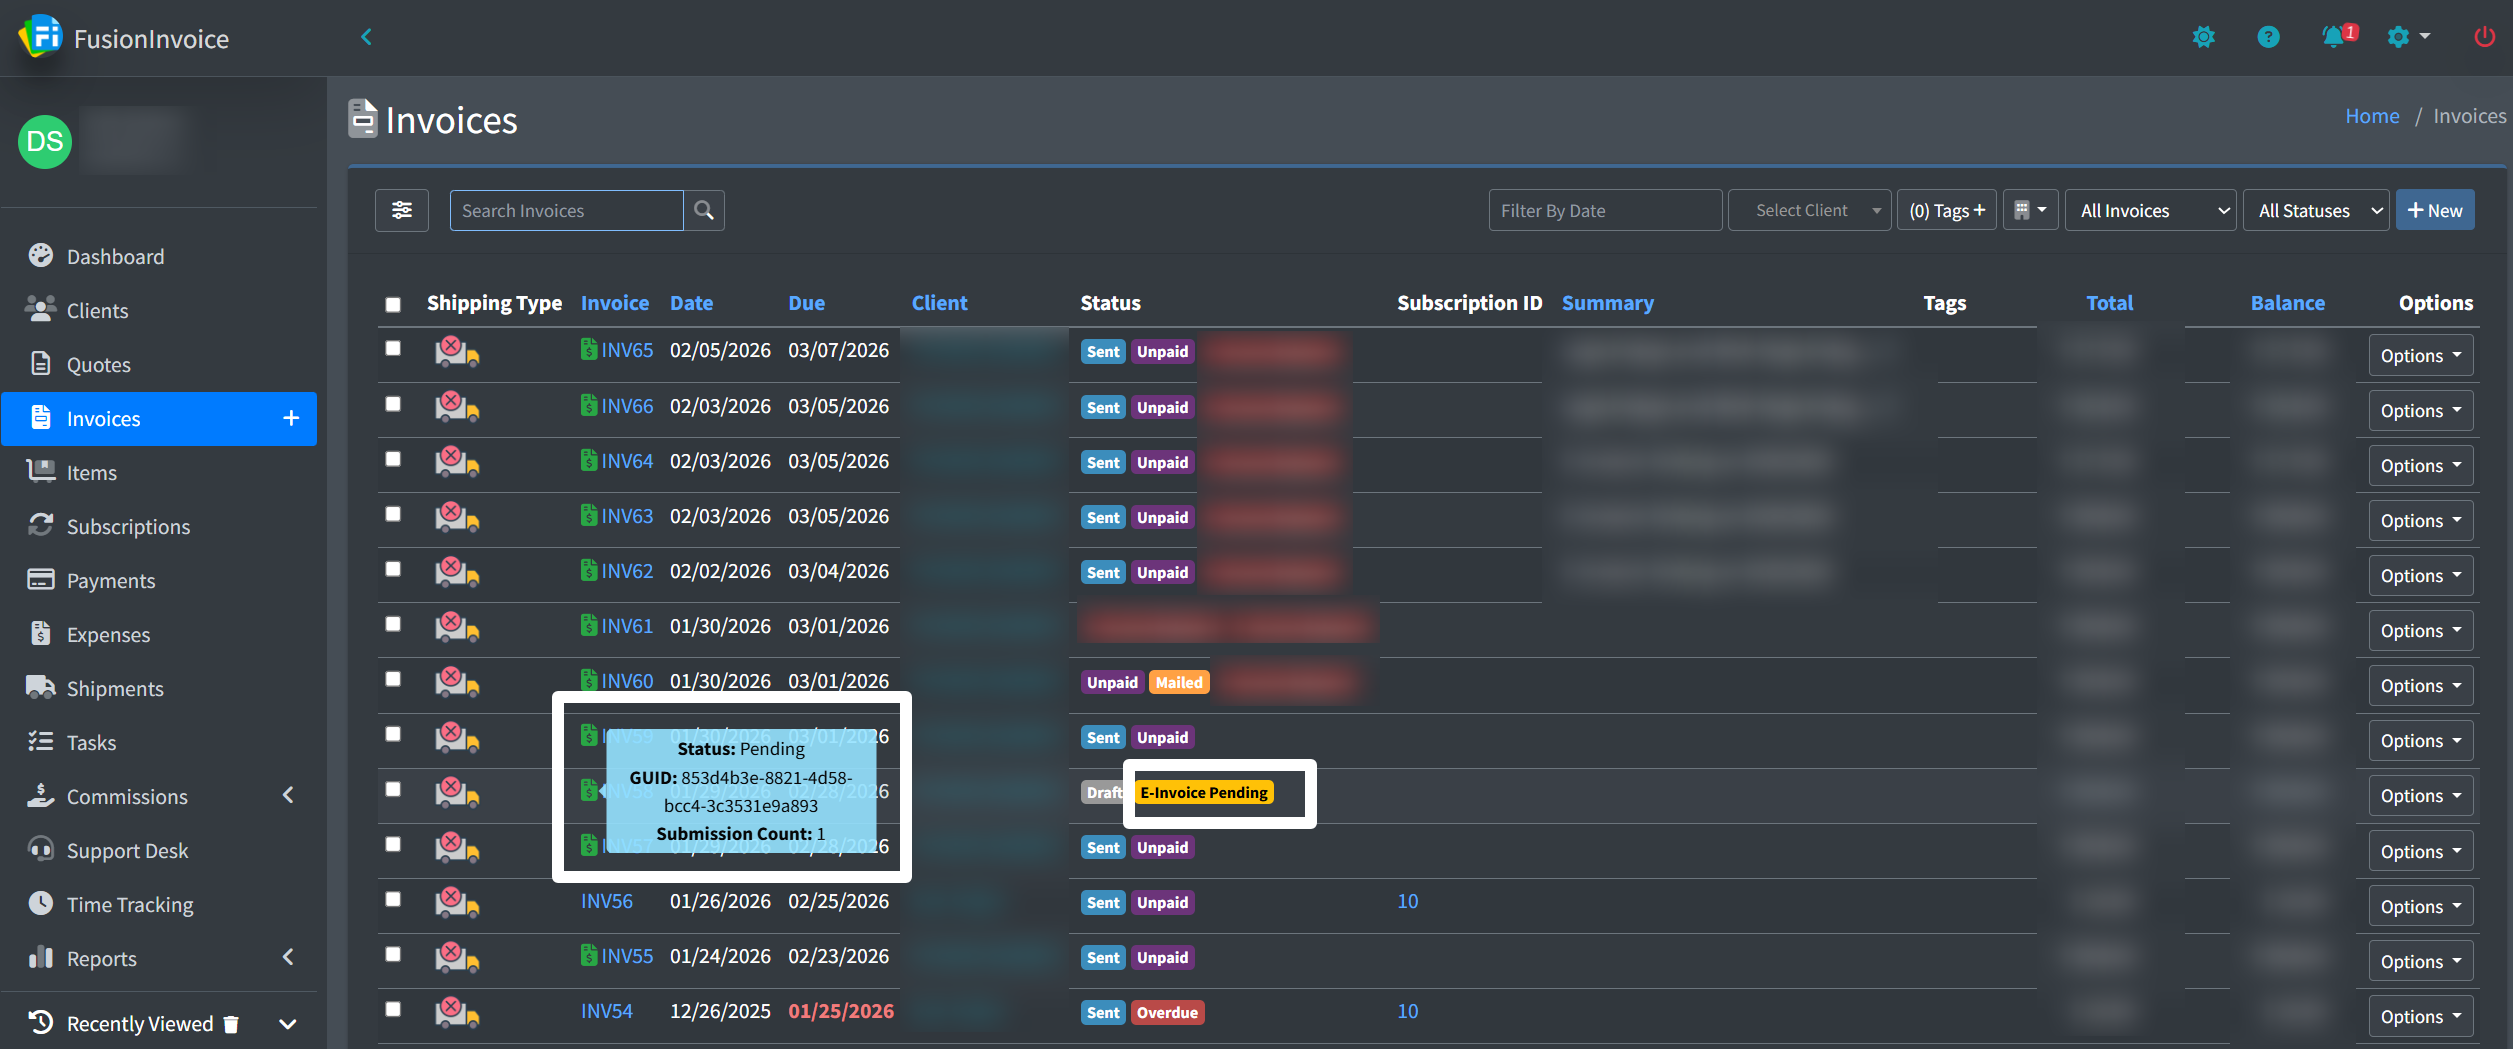The height and width of the screenshot is (1049, 2513).
Task: Select the checkbox for invoice INV54
Action: (393, 1009)
